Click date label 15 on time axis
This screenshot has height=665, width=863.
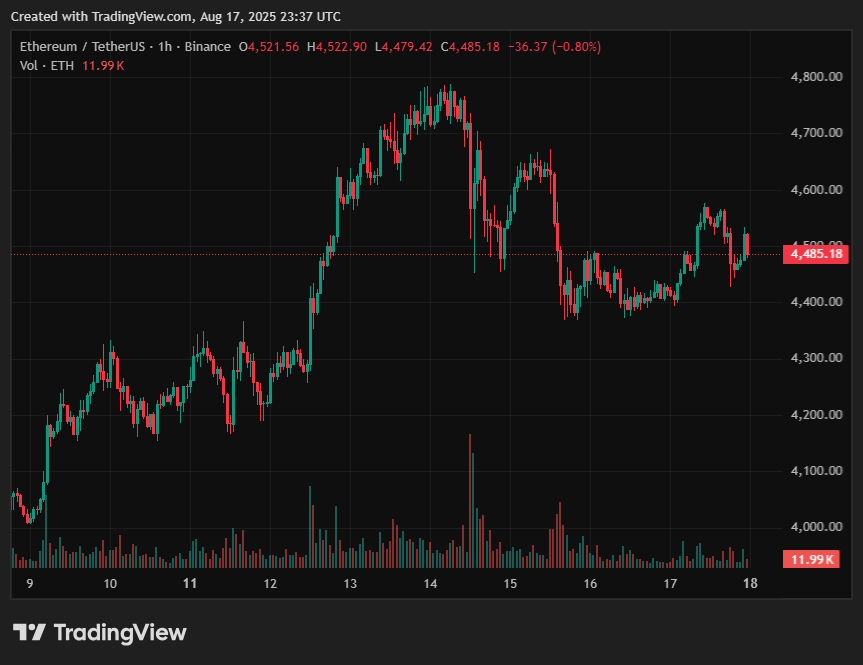pos(510,584)
